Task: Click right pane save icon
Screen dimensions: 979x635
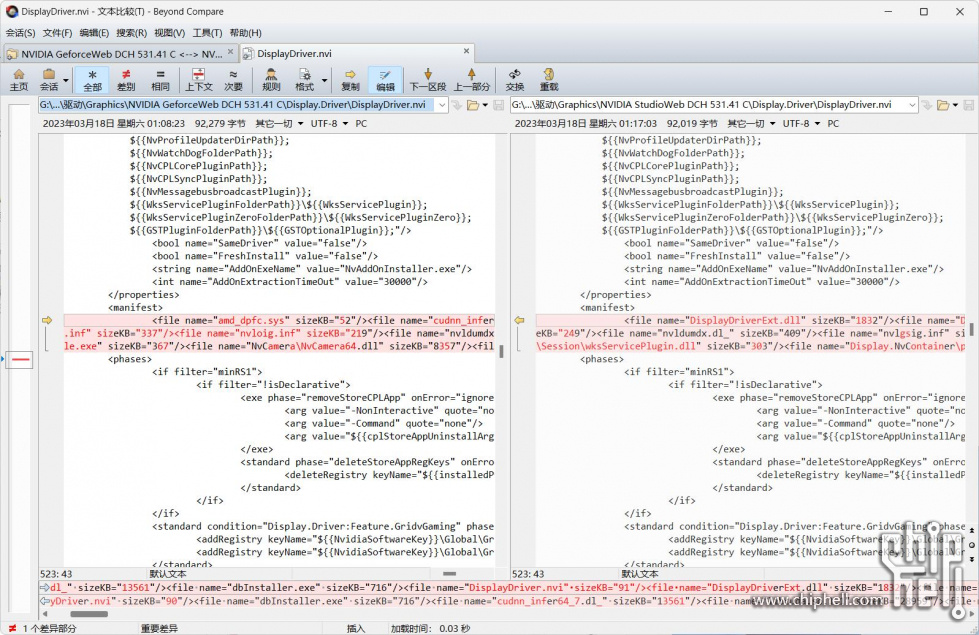Action: click(968, 105)
